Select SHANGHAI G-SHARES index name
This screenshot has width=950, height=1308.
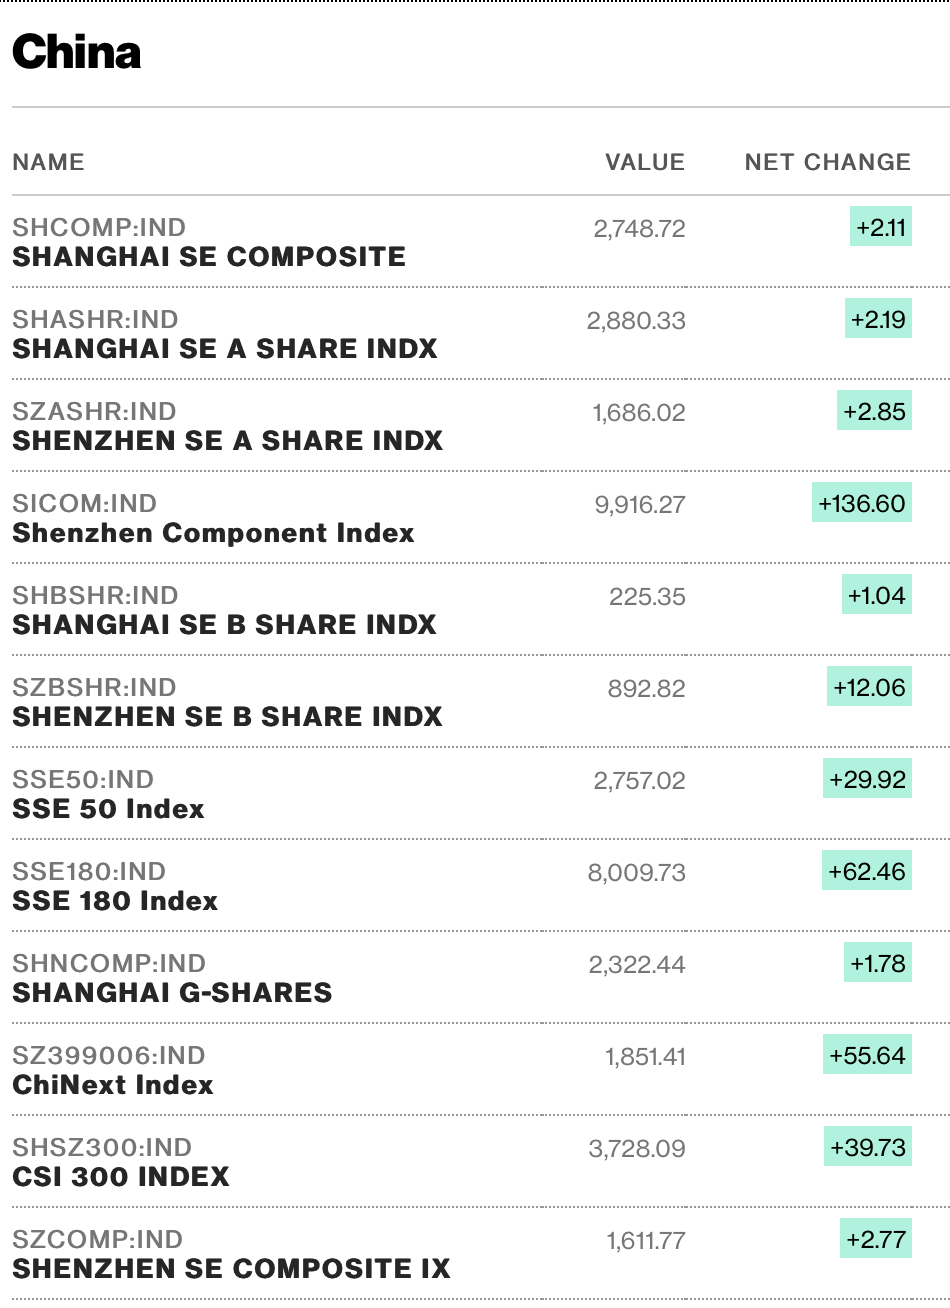pos(172,993)
